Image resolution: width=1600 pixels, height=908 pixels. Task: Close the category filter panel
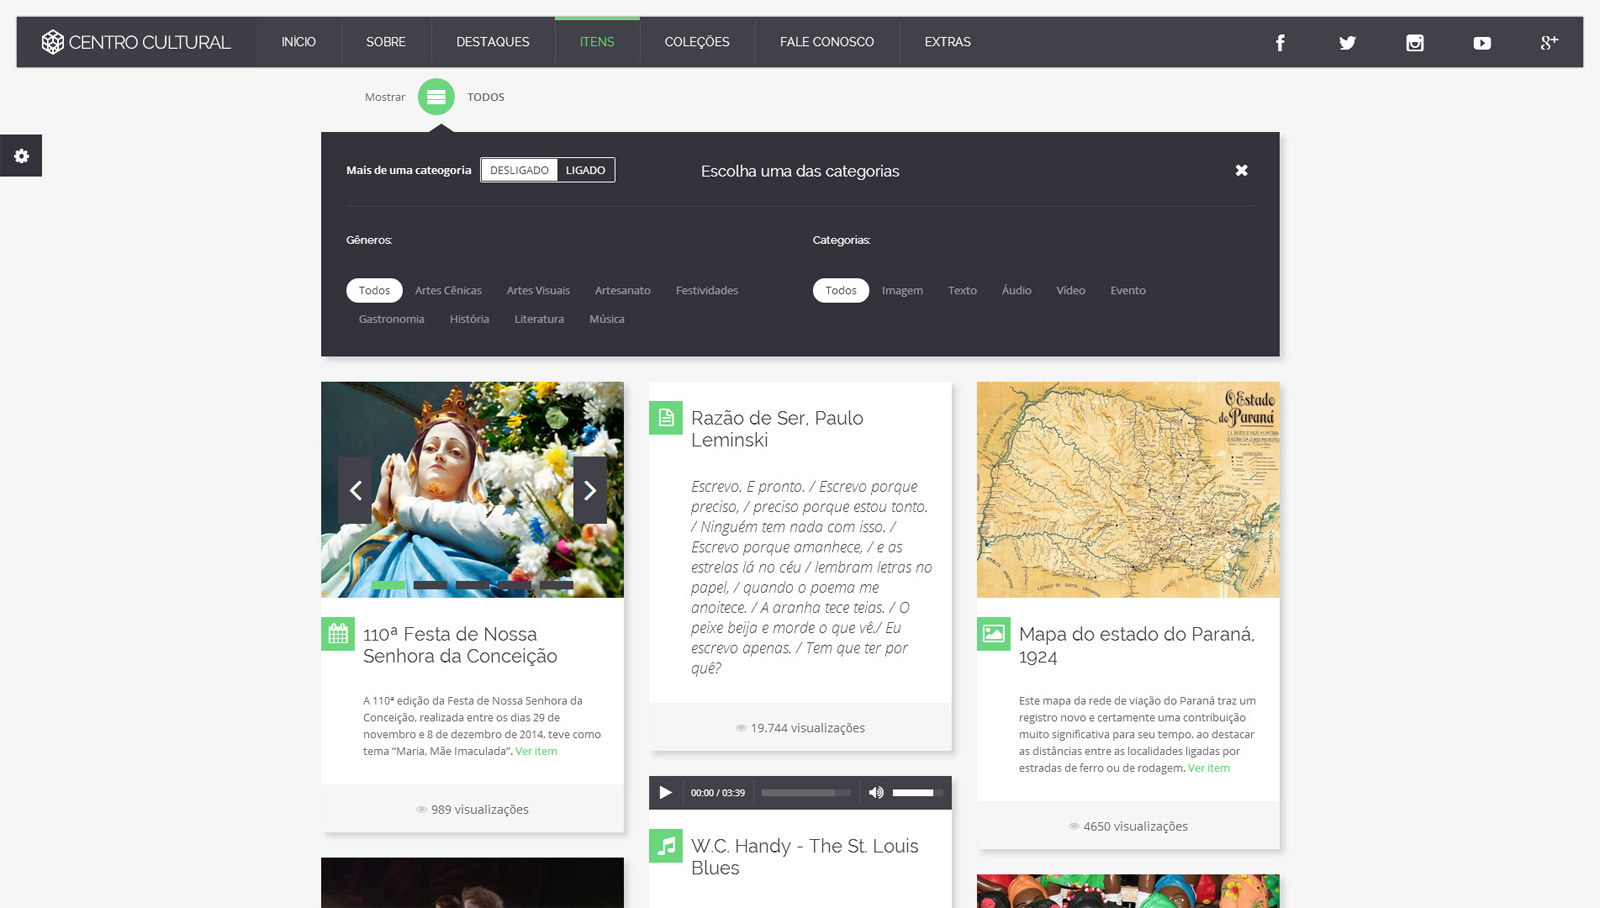click(1241, 171)
